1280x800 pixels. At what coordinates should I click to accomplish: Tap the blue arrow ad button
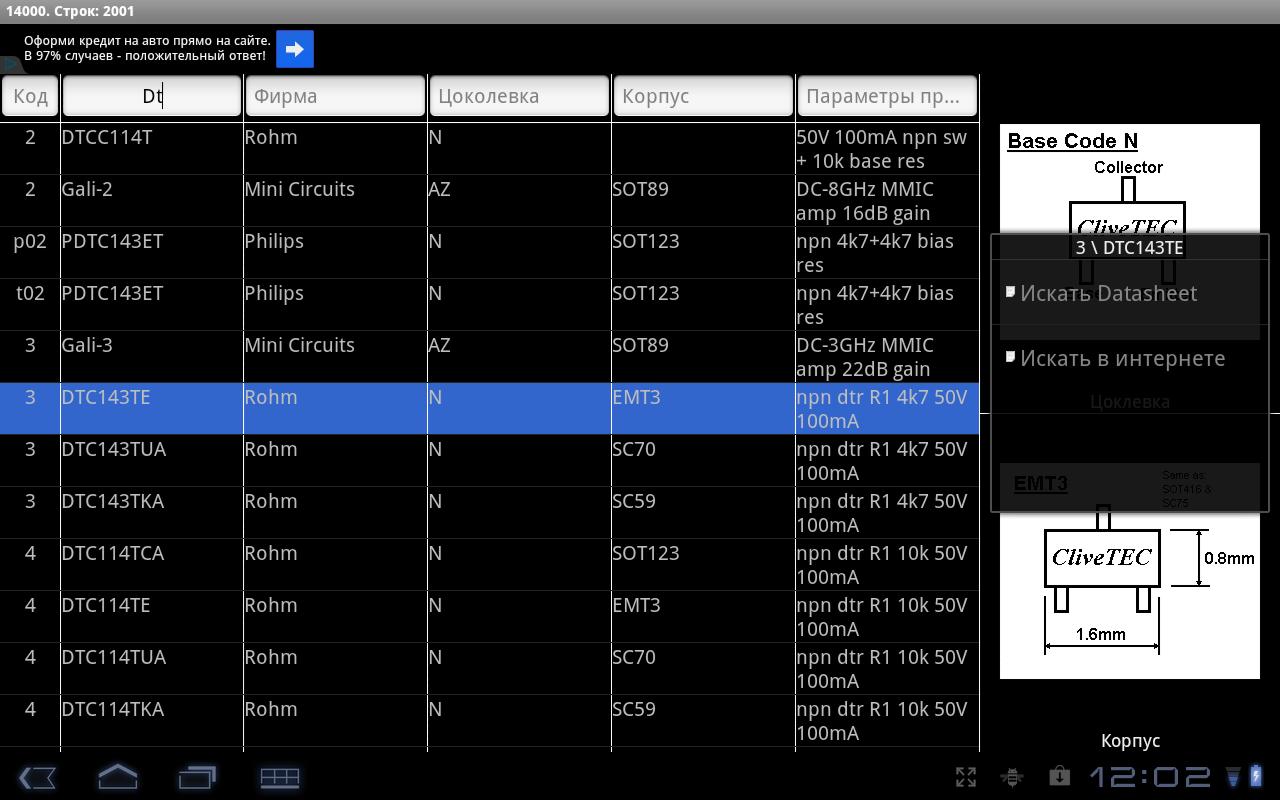click(295, 49)
